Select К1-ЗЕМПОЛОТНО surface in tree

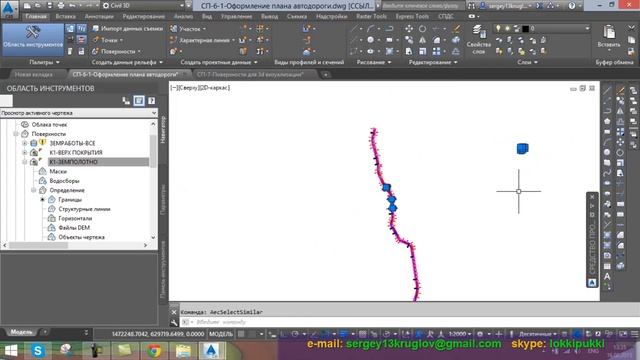pos(73,162)
